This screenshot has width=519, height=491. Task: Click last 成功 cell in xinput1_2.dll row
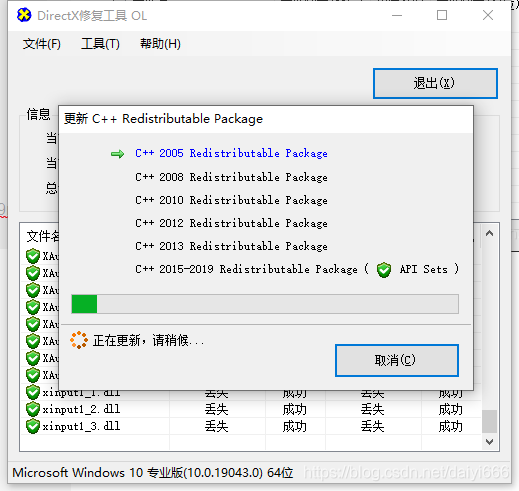451,409
